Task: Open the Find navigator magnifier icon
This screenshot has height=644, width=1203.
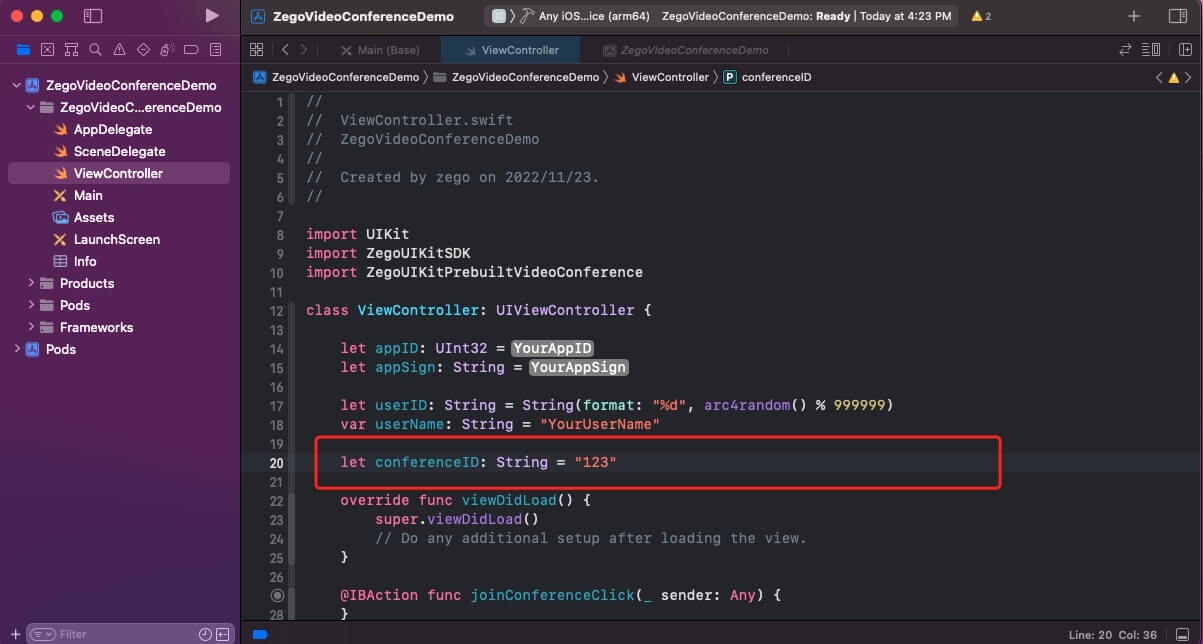Action: coord(95,49)
